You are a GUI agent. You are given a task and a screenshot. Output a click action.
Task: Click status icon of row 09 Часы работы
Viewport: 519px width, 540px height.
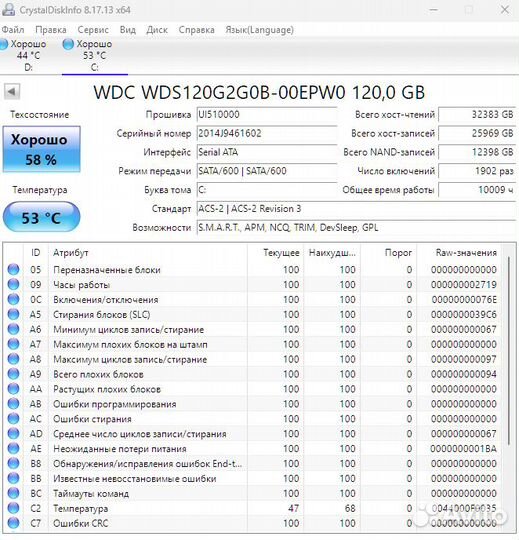click(13, 284)
